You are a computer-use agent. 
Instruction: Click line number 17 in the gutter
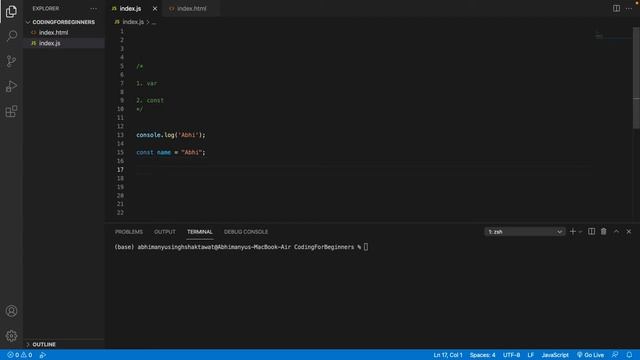pyautogui.click(x=120, y=170)
